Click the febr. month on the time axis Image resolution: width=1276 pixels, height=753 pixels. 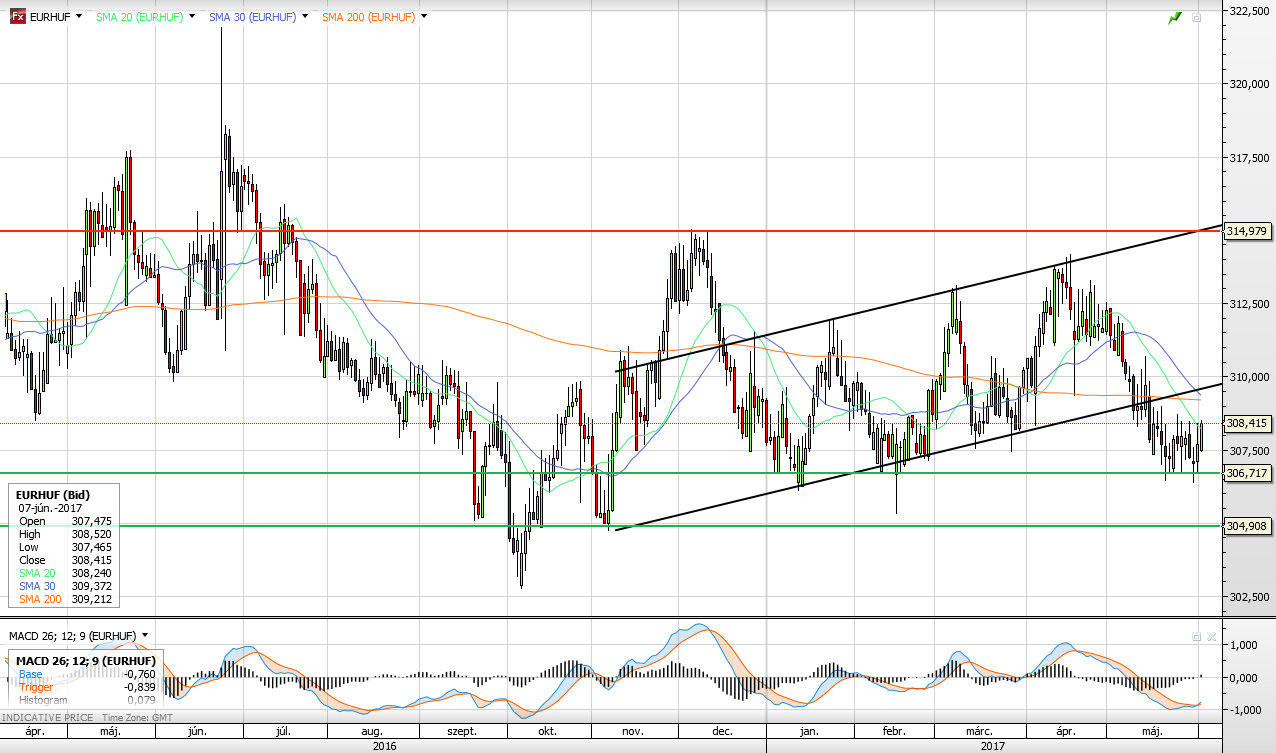[x=893, y=731]
